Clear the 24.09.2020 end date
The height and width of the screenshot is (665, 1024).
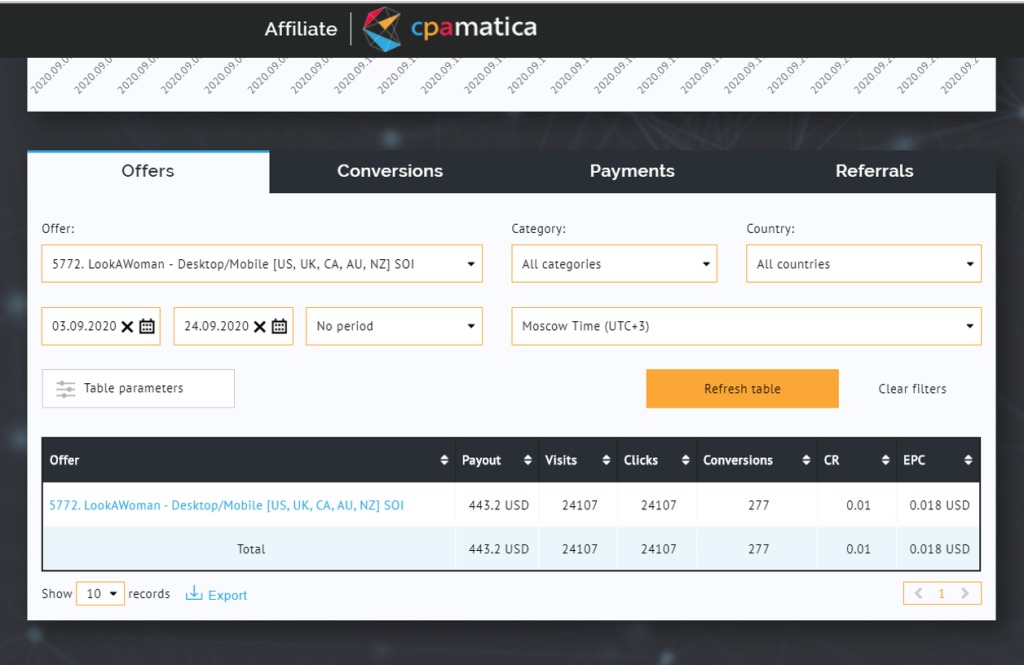[260, 327]
